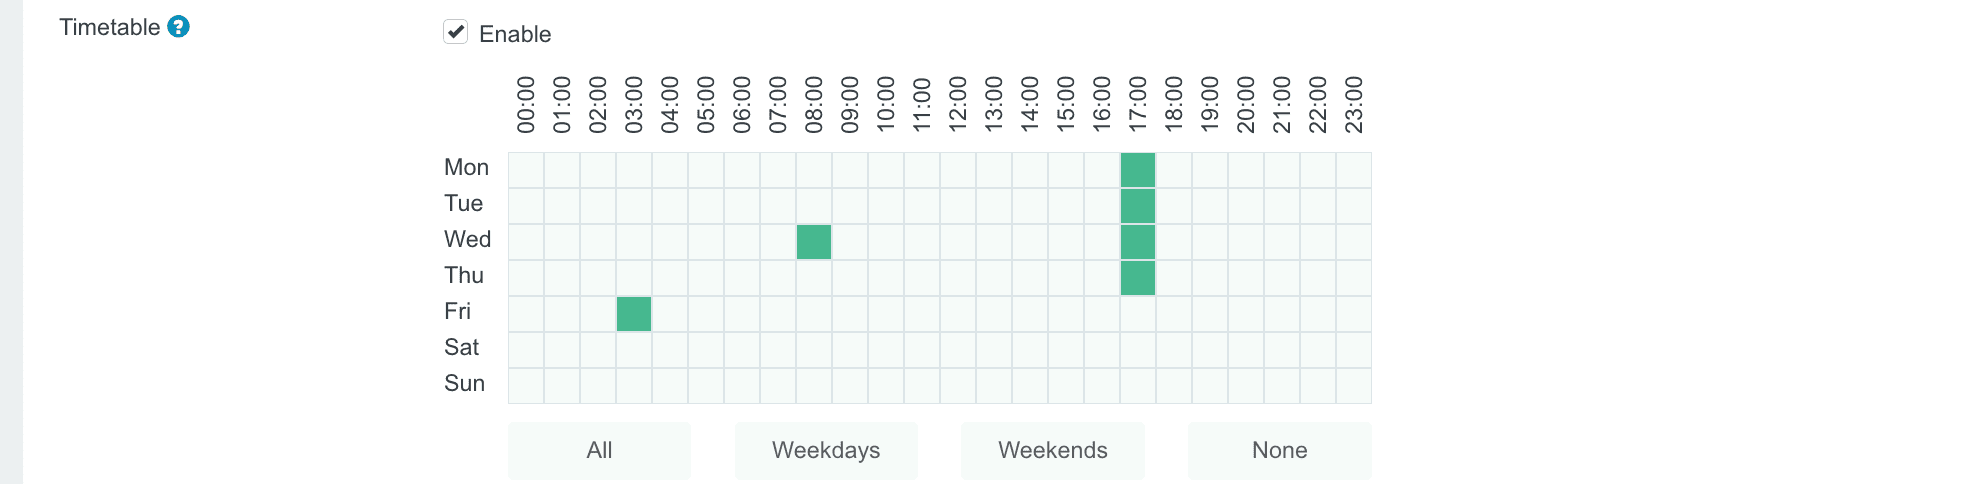Click the Weekends preset button
This screenshot has height=484, width=1984.
point(1052,450)
